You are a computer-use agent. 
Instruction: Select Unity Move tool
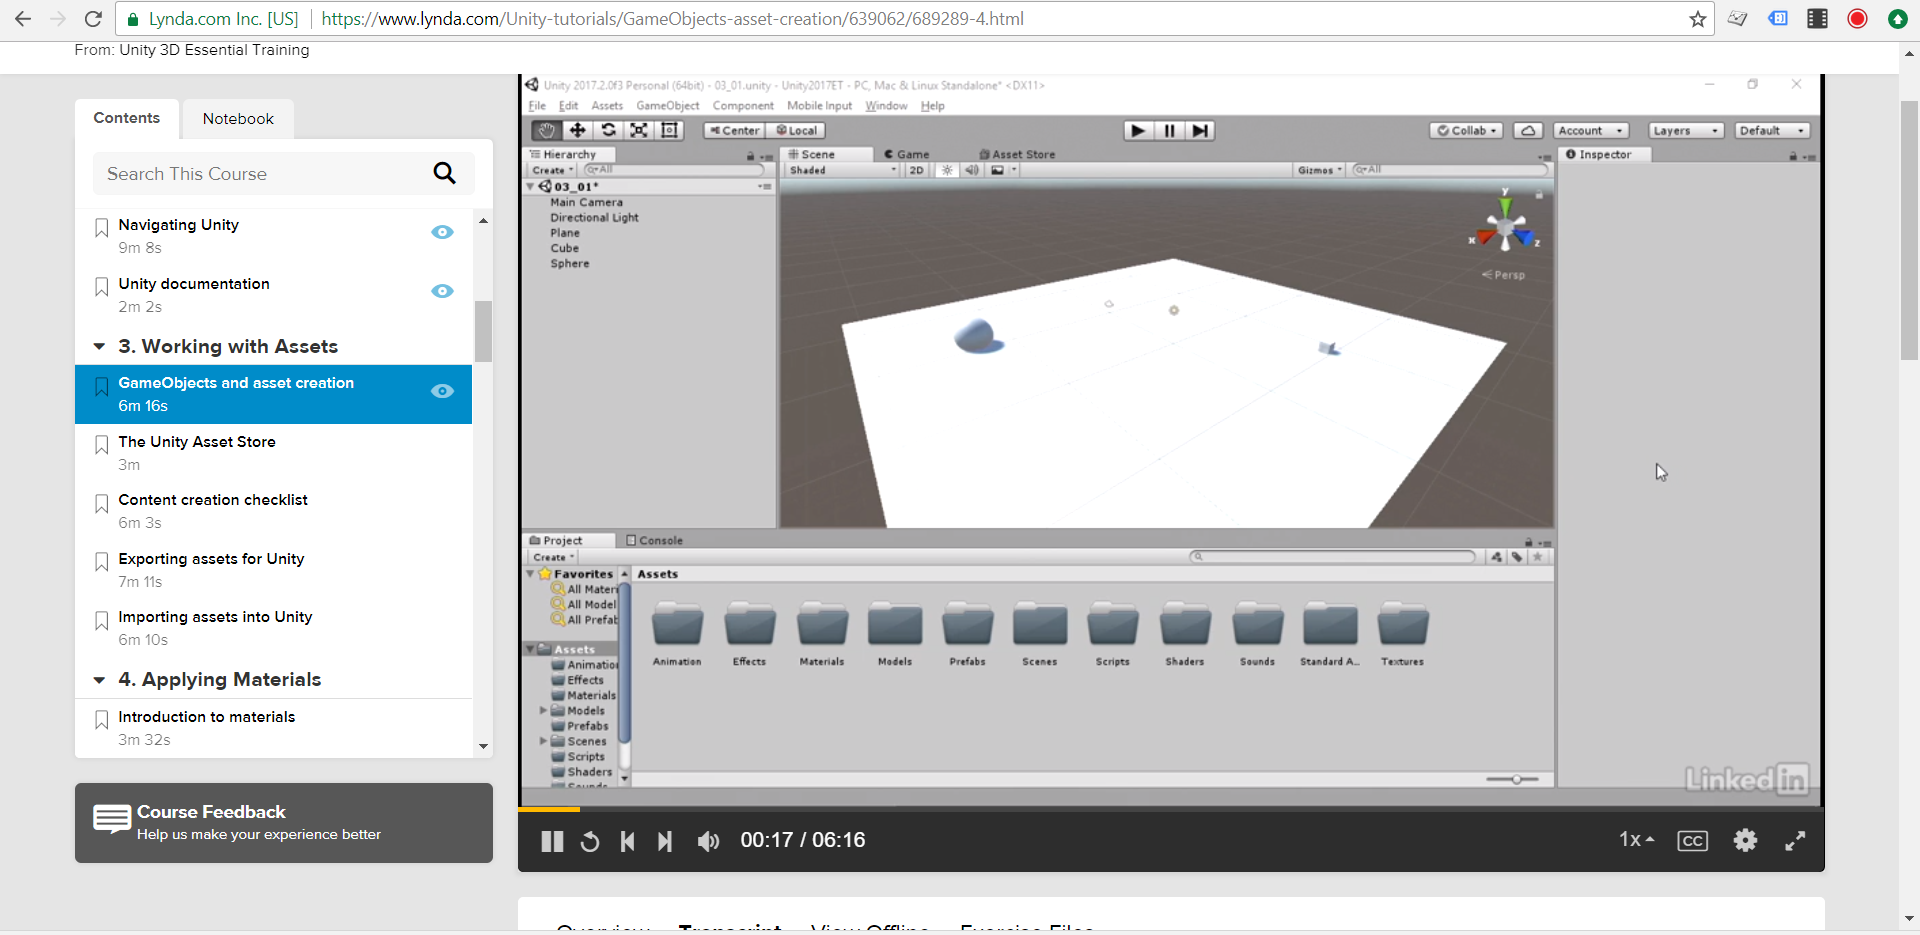click(577, 130)
